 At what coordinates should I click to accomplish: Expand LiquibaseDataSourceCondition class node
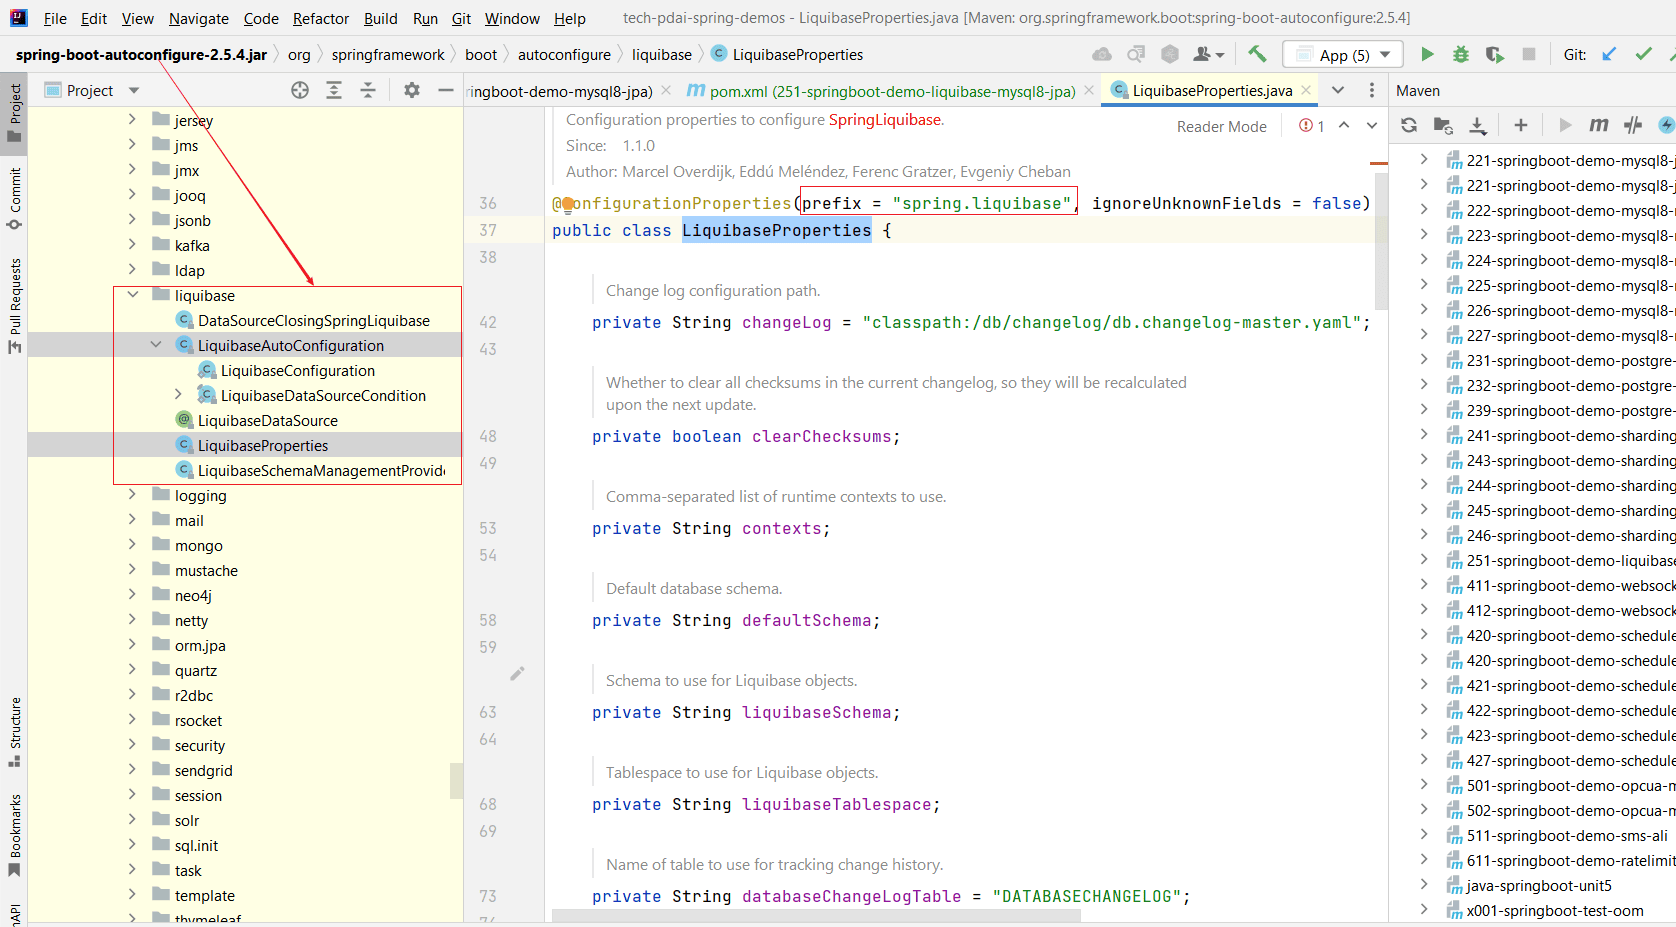click(x=177, y=395)
